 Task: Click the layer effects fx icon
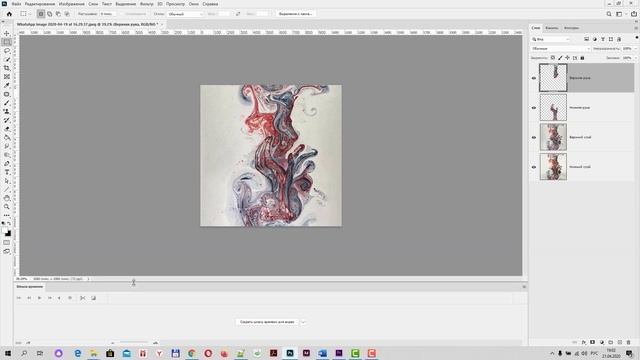coord(584,342)
